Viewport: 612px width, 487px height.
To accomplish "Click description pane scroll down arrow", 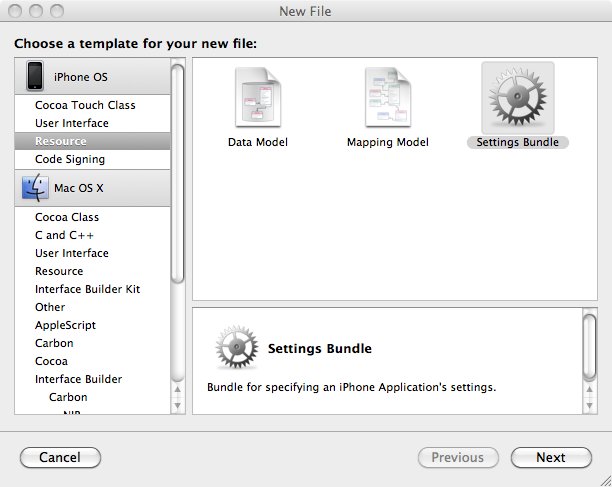I will (589, 405).
